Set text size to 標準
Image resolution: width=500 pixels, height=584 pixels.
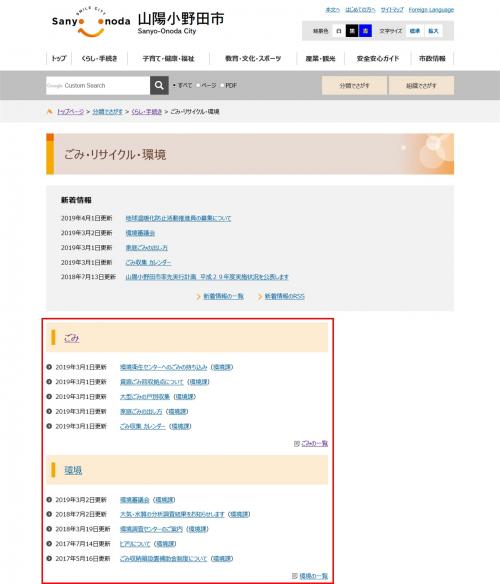(415, 31)
